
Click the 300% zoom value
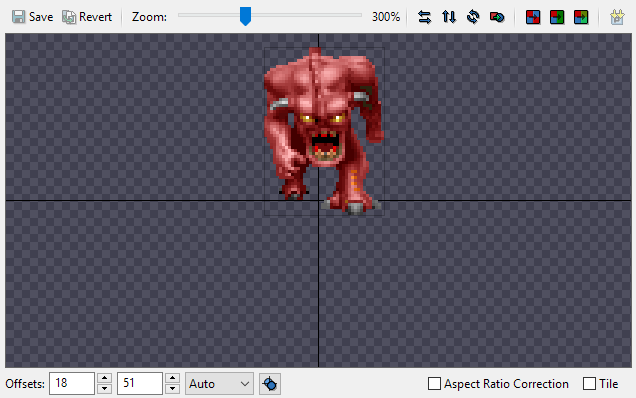(386, 17)
